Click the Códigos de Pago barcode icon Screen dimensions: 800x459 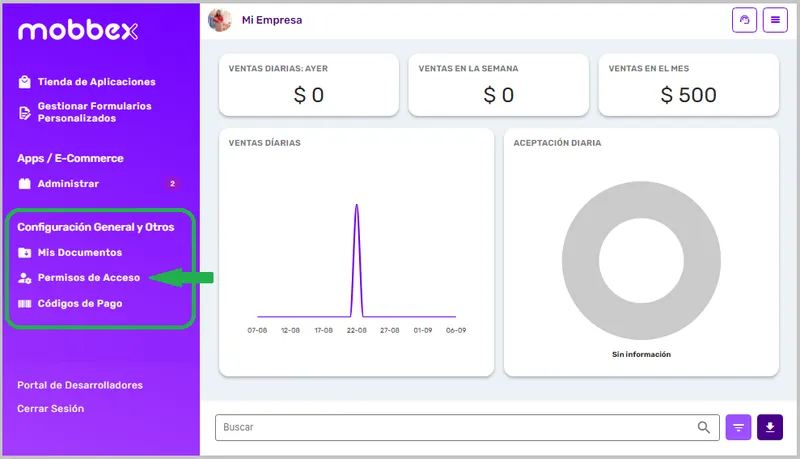25,303
